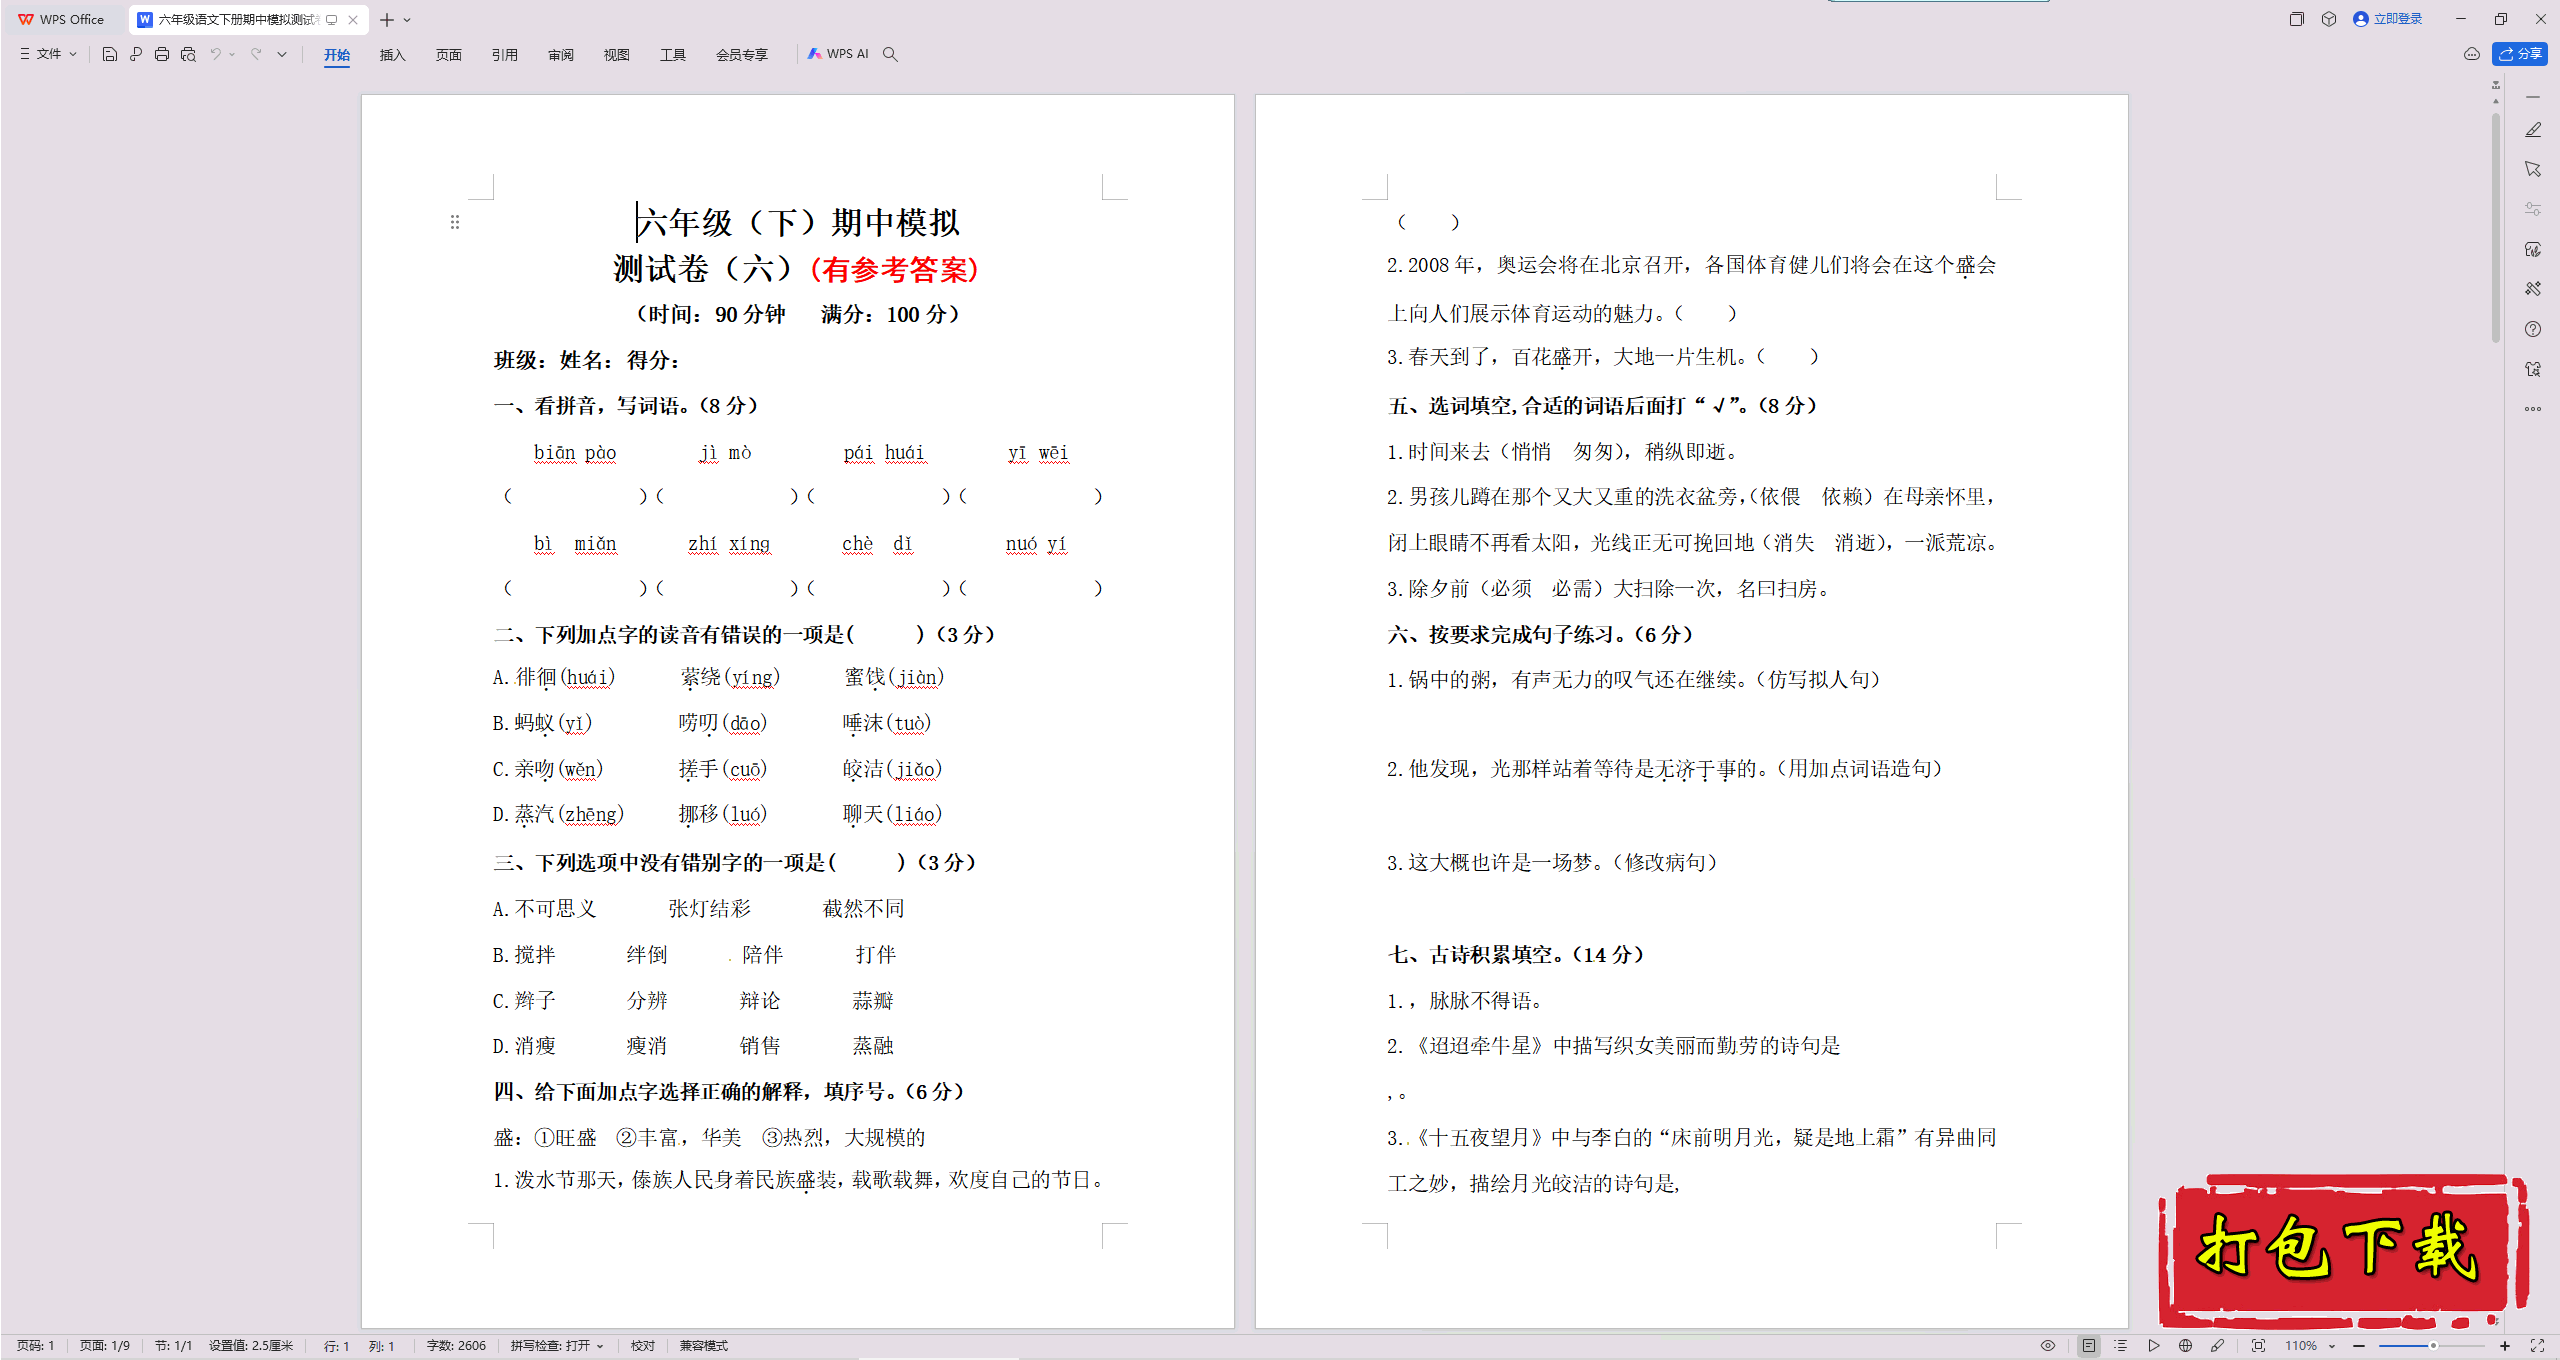The height and width of the screenshot is (1360, 2560).
Task: Add a new tab with plus button
Action: (387, 20)
